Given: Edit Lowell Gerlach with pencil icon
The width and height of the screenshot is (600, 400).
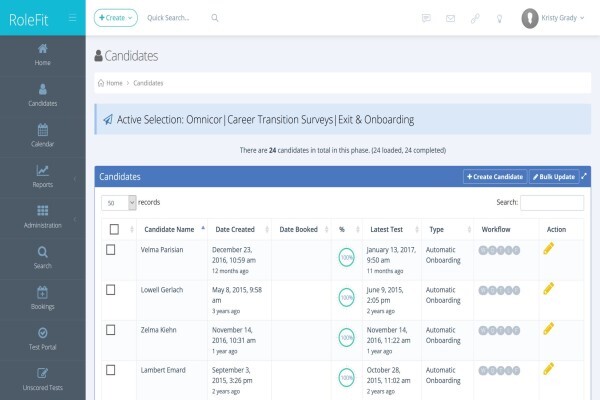Looking at the screenshot, I should pos(548,289).
